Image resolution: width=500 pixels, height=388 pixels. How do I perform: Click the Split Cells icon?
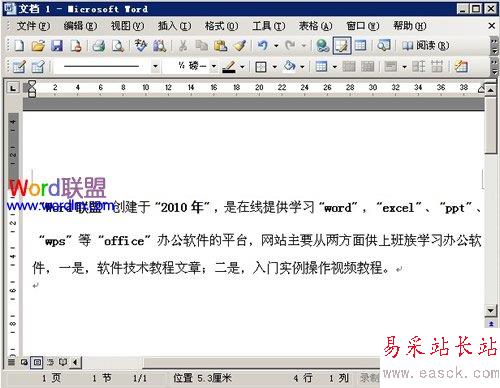(367, 67)
